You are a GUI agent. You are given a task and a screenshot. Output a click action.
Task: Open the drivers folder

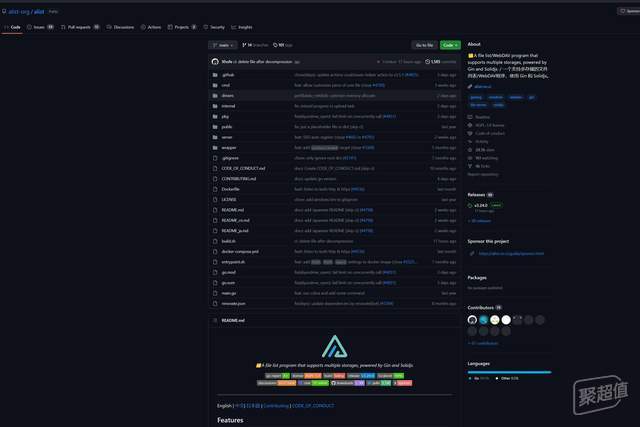228,96
